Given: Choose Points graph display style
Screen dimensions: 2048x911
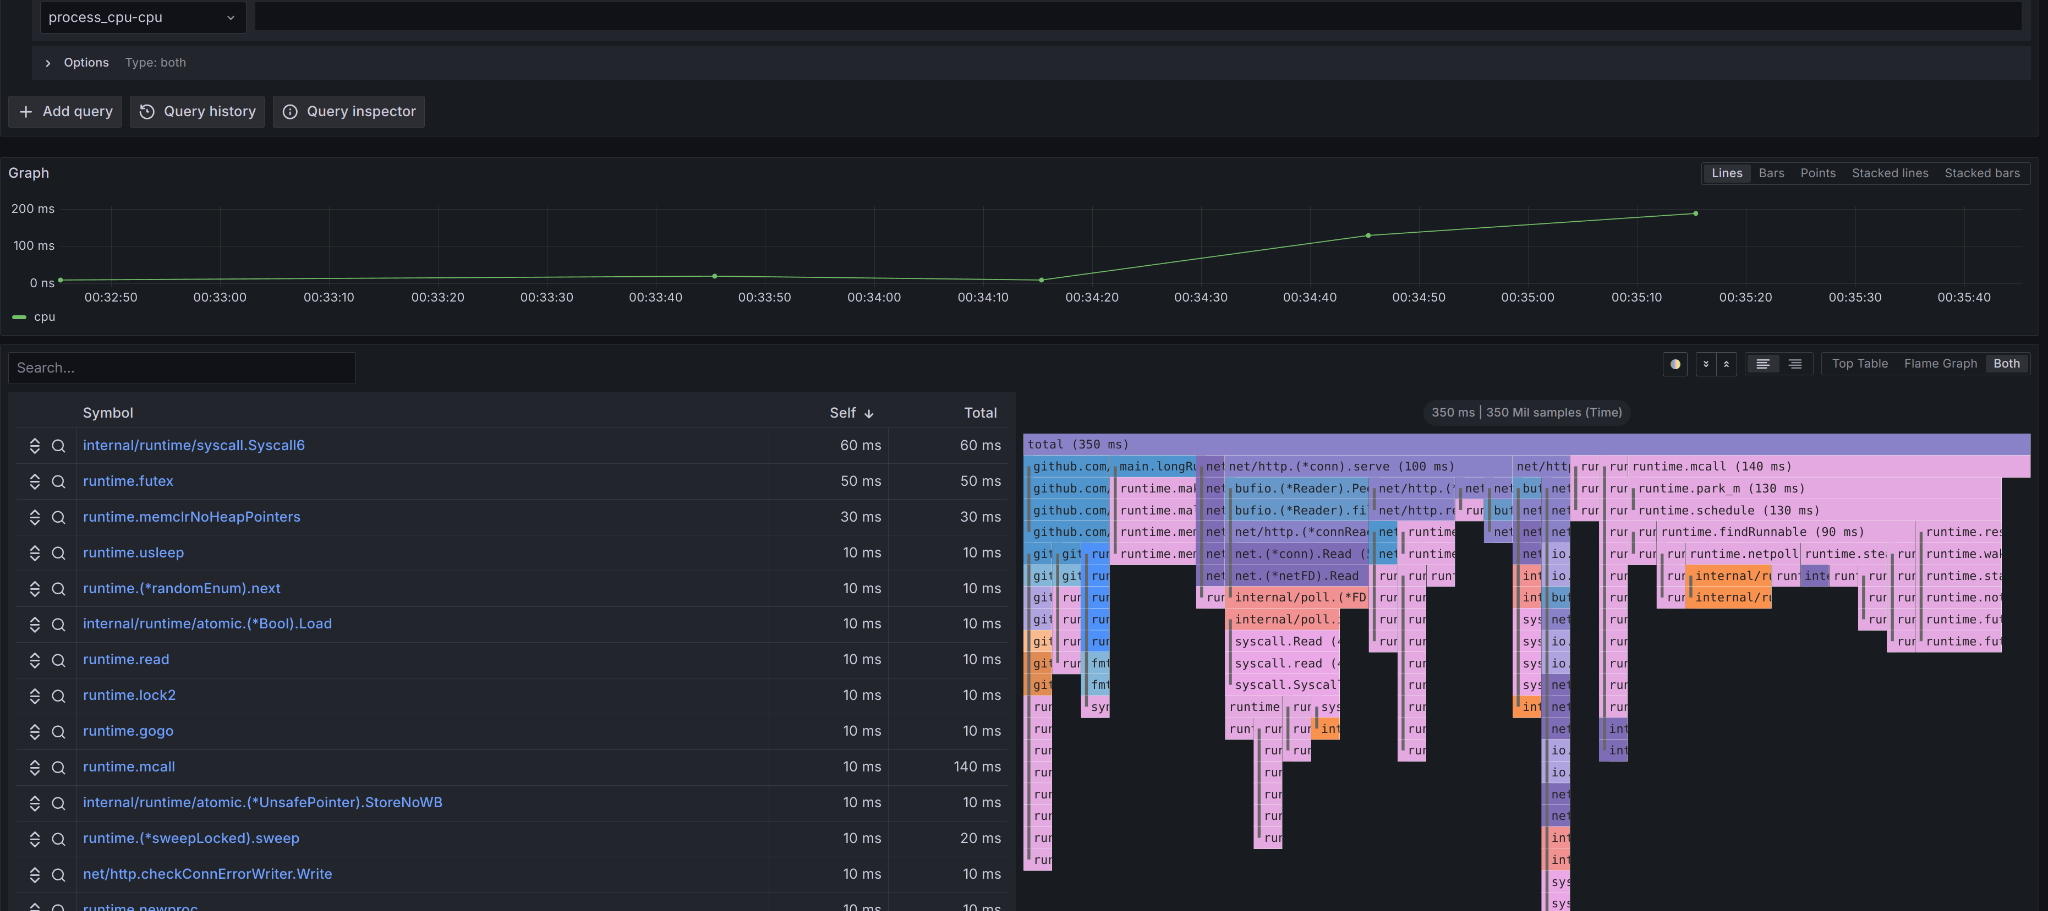Looking at the screenshot, I should coord(1817,173).
